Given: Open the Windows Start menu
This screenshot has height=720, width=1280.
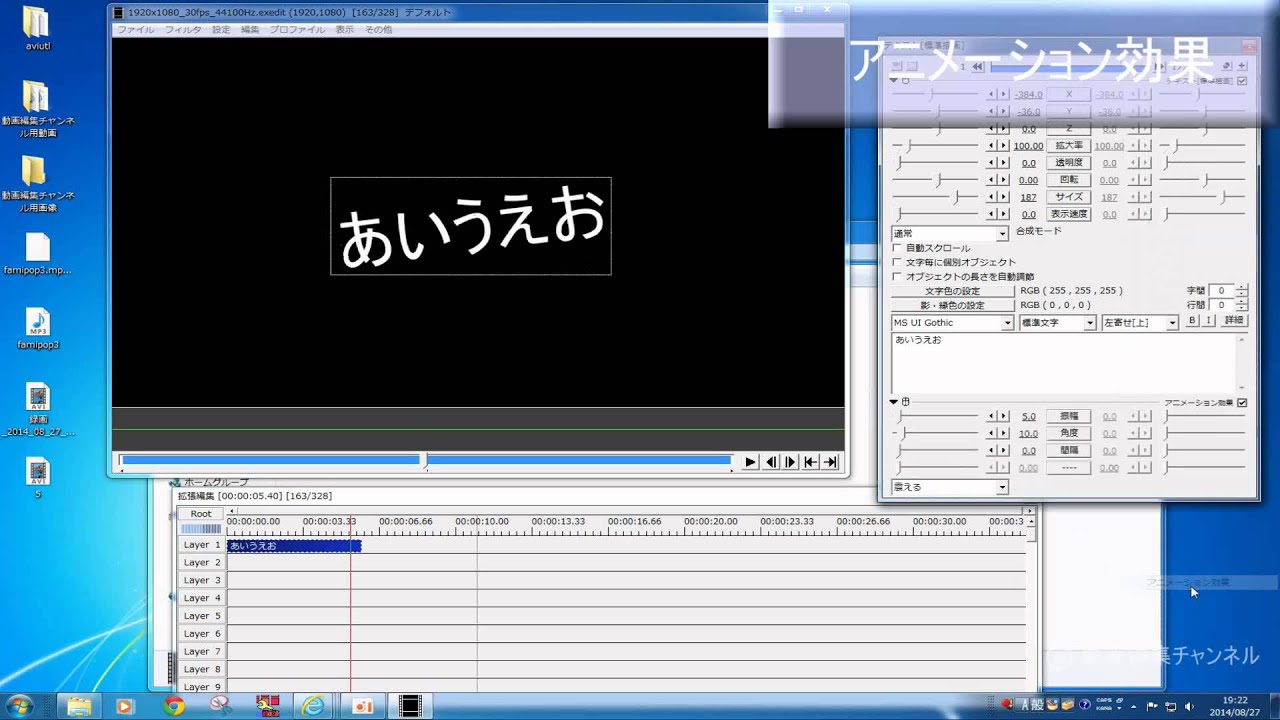Looking at the screenshot, I should pyautogui.click(x=19, y=706).
